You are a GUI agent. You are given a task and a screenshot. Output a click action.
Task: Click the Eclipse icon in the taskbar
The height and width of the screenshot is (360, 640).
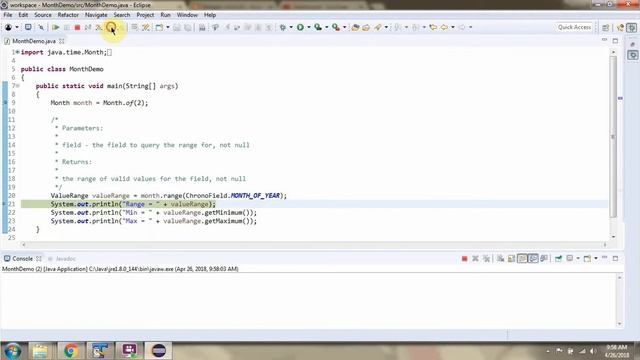[x=159, y=351]
